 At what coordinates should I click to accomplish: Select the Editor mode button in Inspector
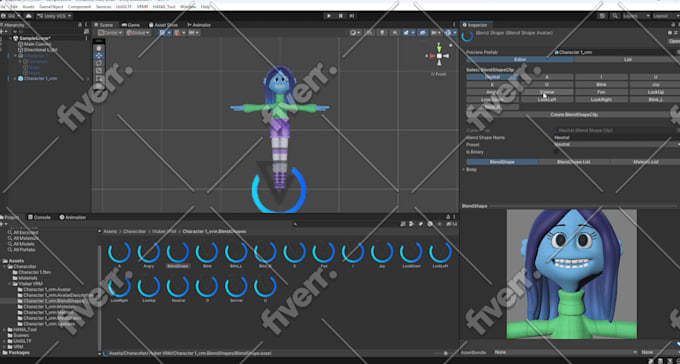click(520, 59)
